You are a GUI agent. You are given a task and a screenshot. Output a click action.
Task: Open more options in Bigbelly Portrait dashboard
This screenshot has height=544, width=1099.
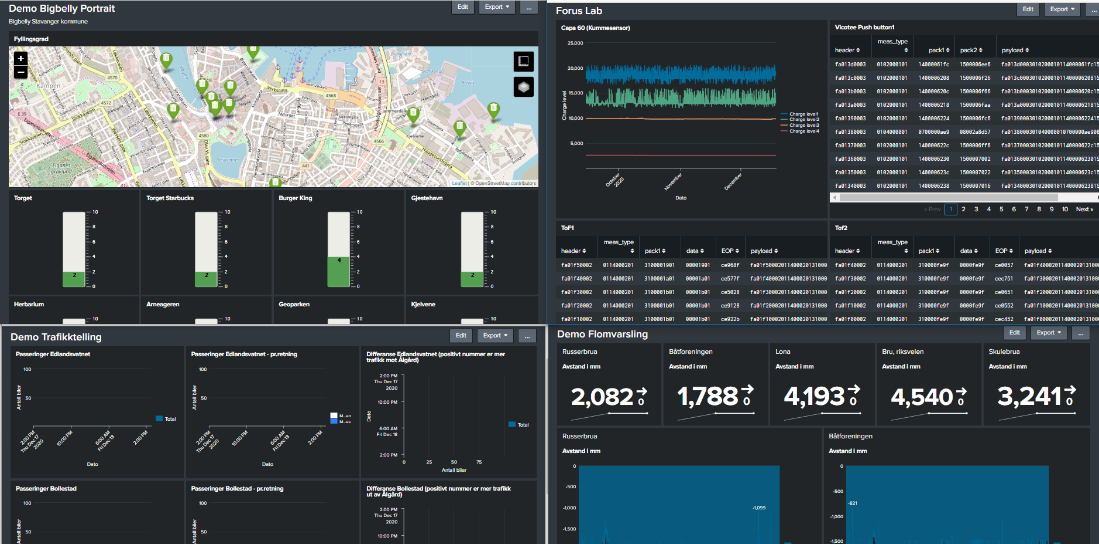[529, 7]
